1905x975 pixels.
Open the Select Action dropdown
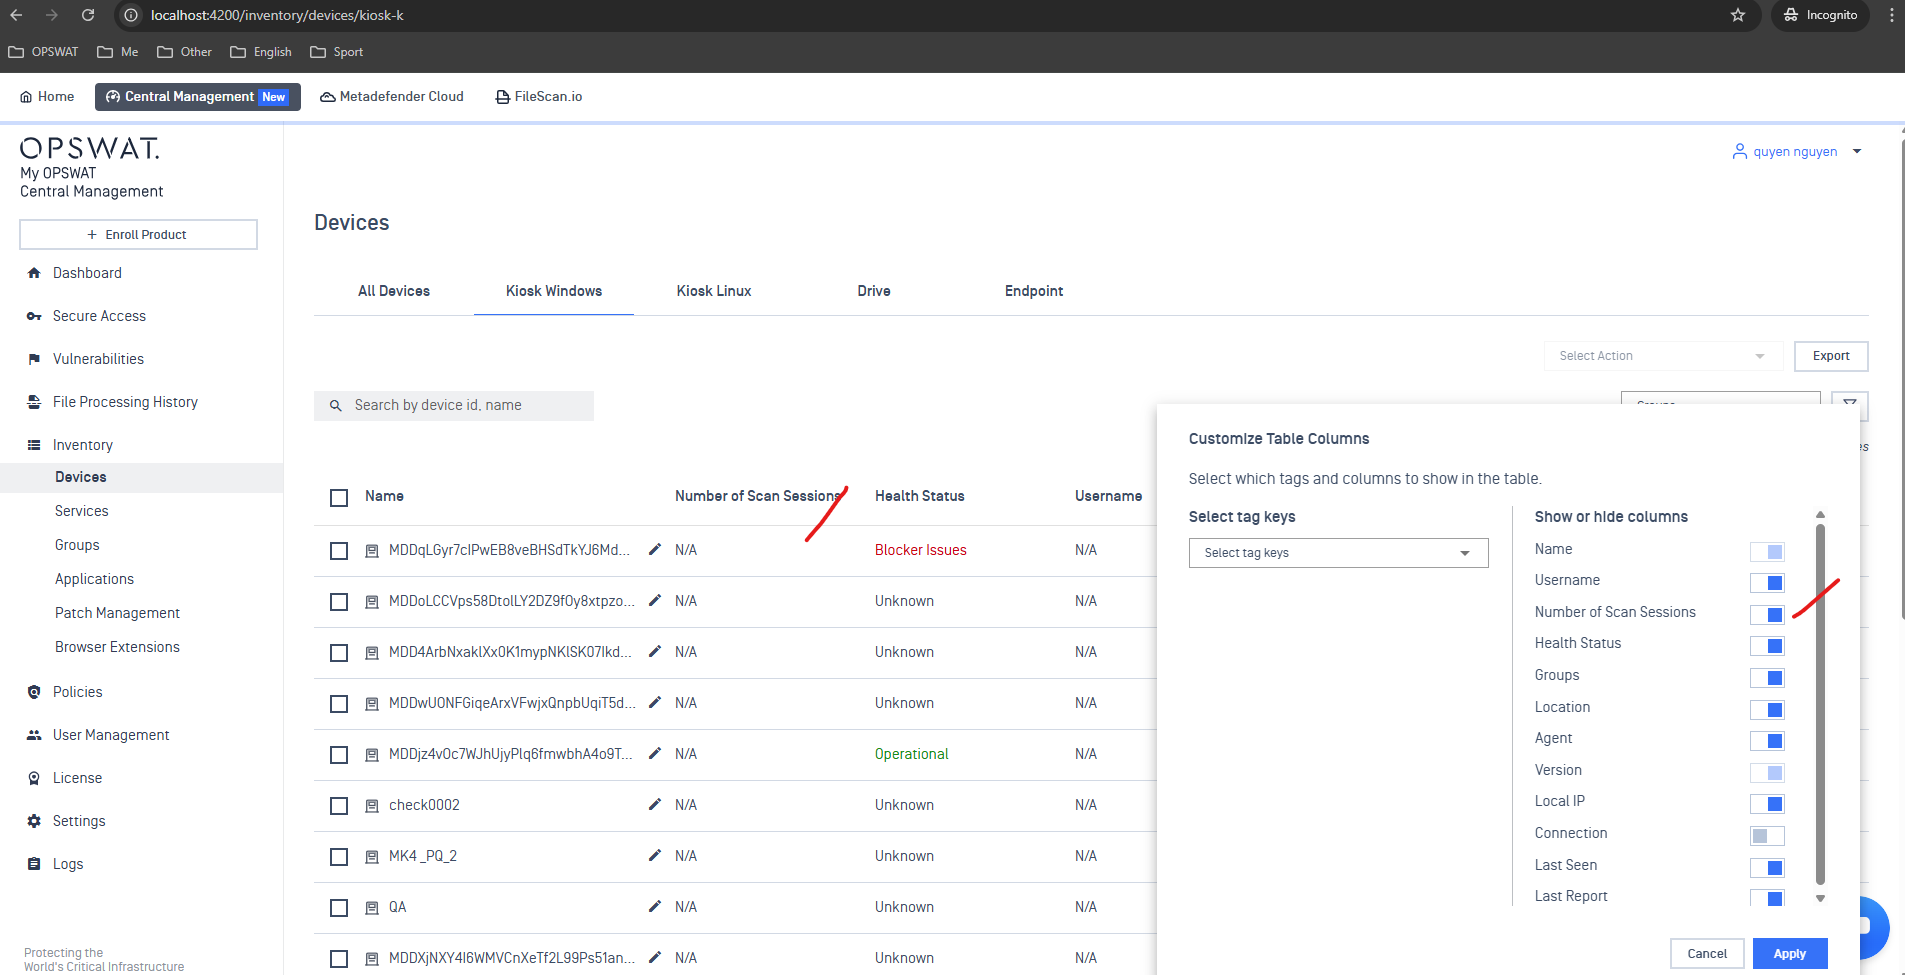[1663, 356]
